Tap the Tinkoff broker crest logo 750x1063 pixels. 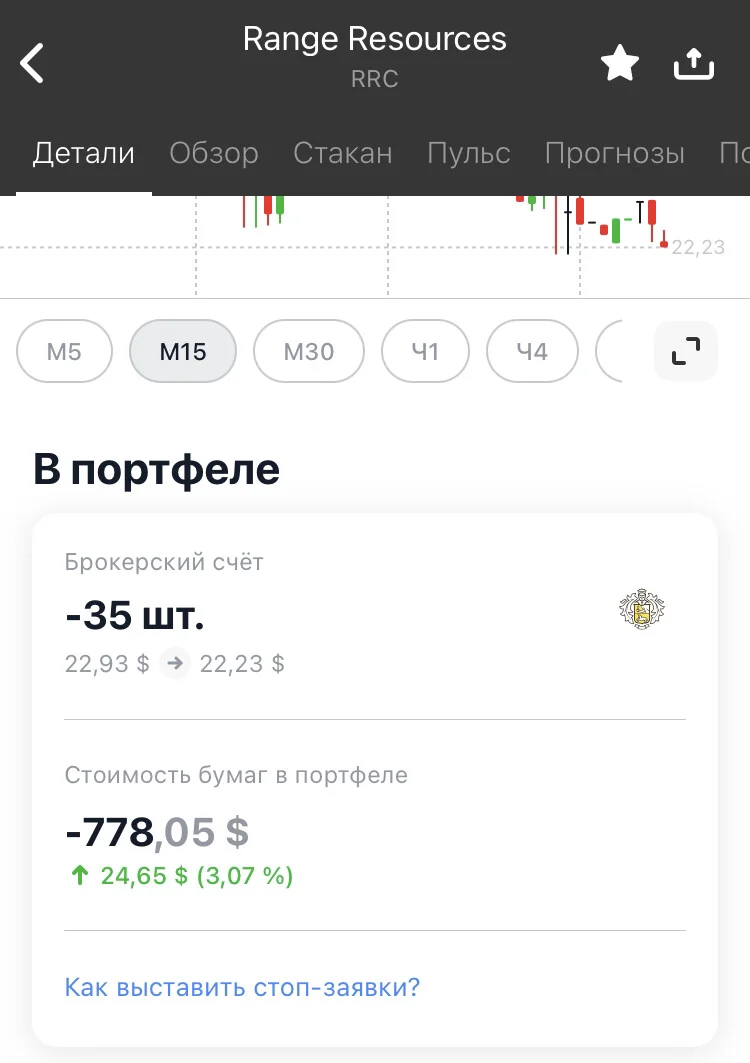(x=642, y=609)
